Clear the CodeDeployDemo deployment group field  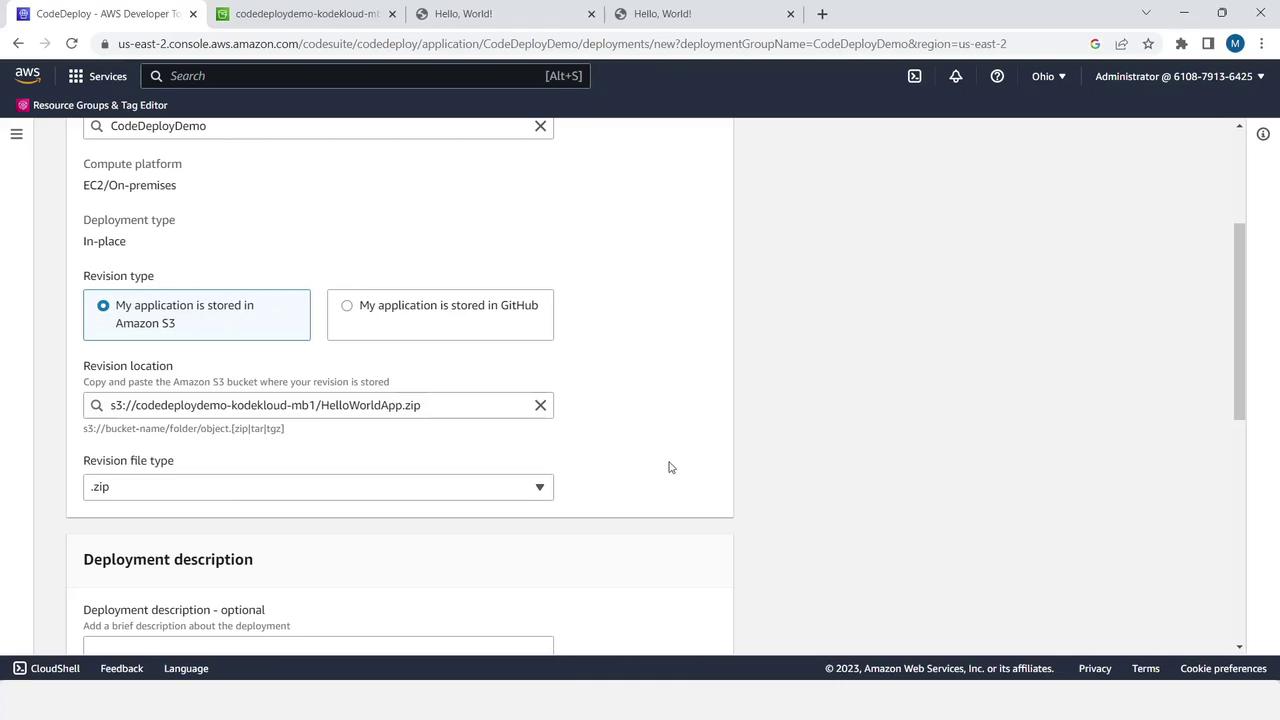540,126
